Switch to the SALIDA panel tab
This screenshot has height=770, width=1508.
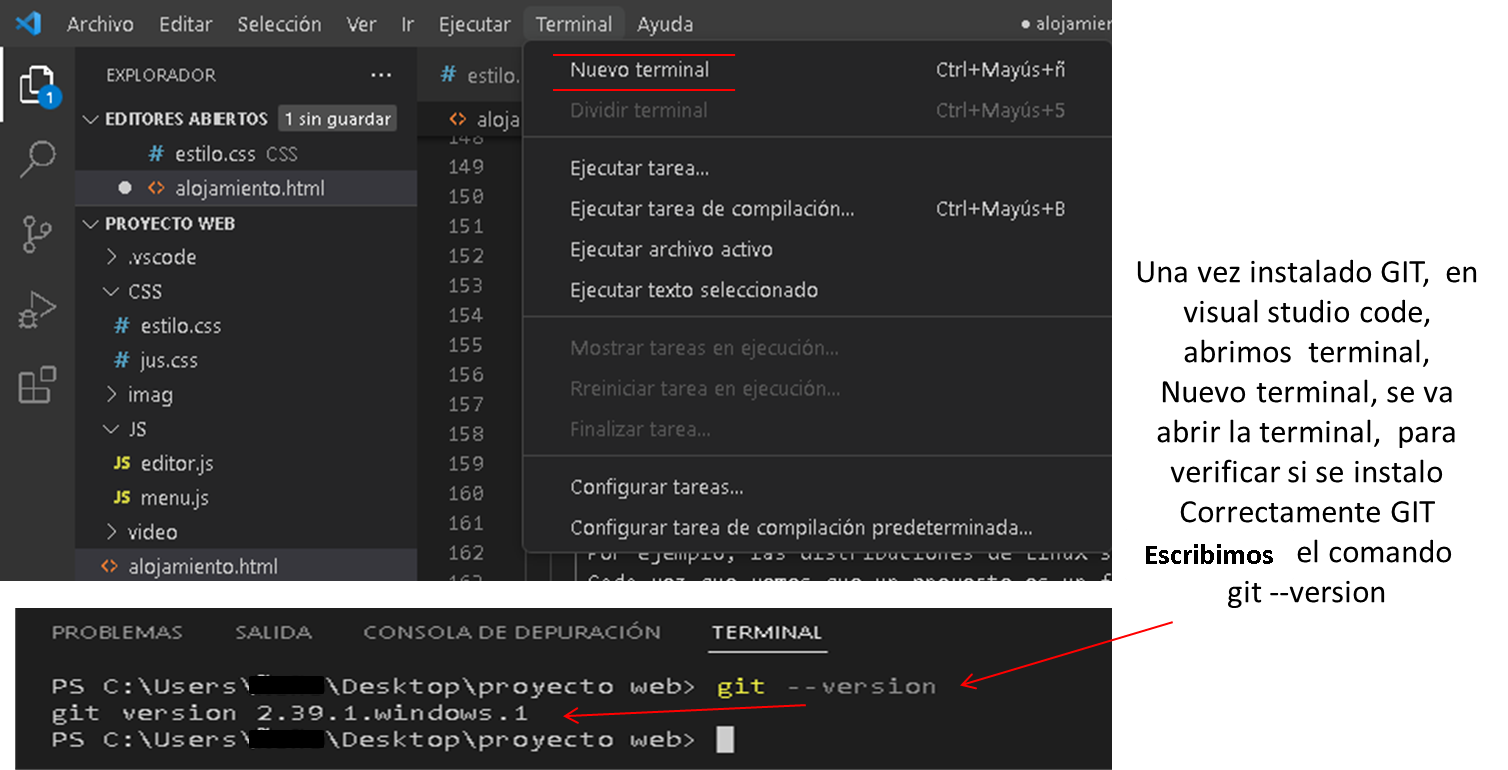coord(273,632)
